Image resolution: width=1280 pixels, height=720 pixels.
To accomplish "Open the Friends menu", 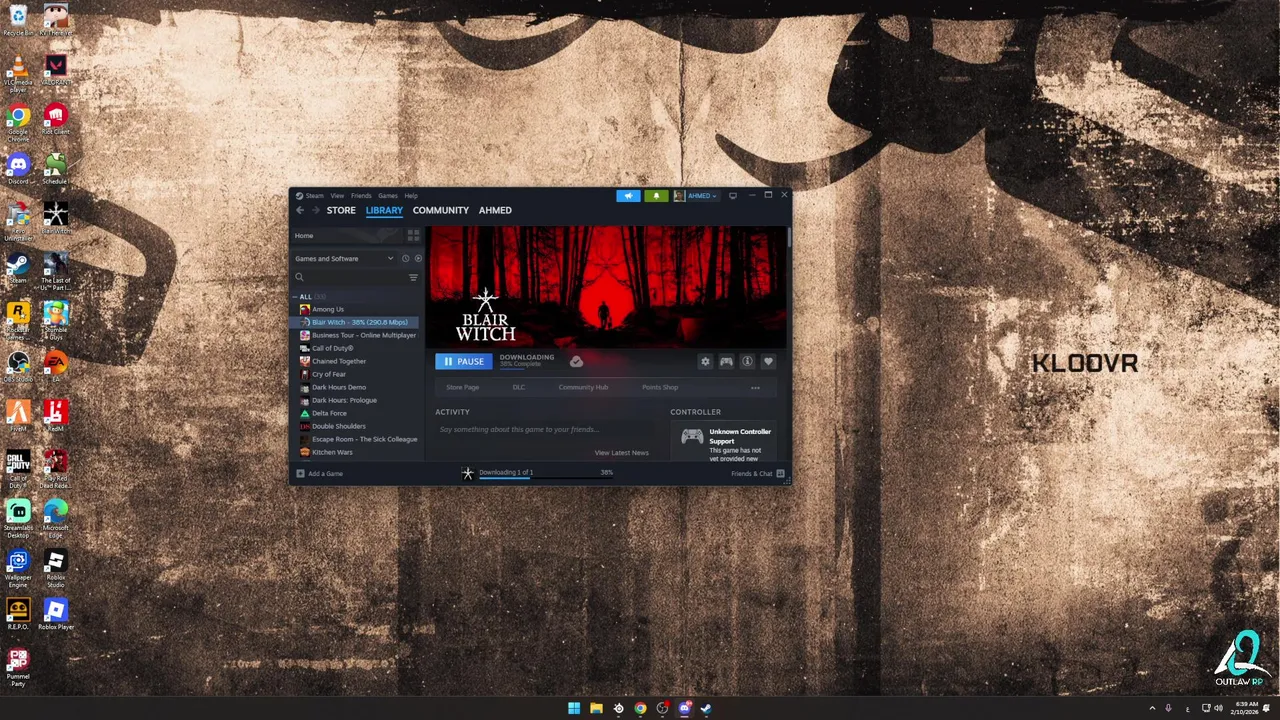I will click(x=361, y=196).
